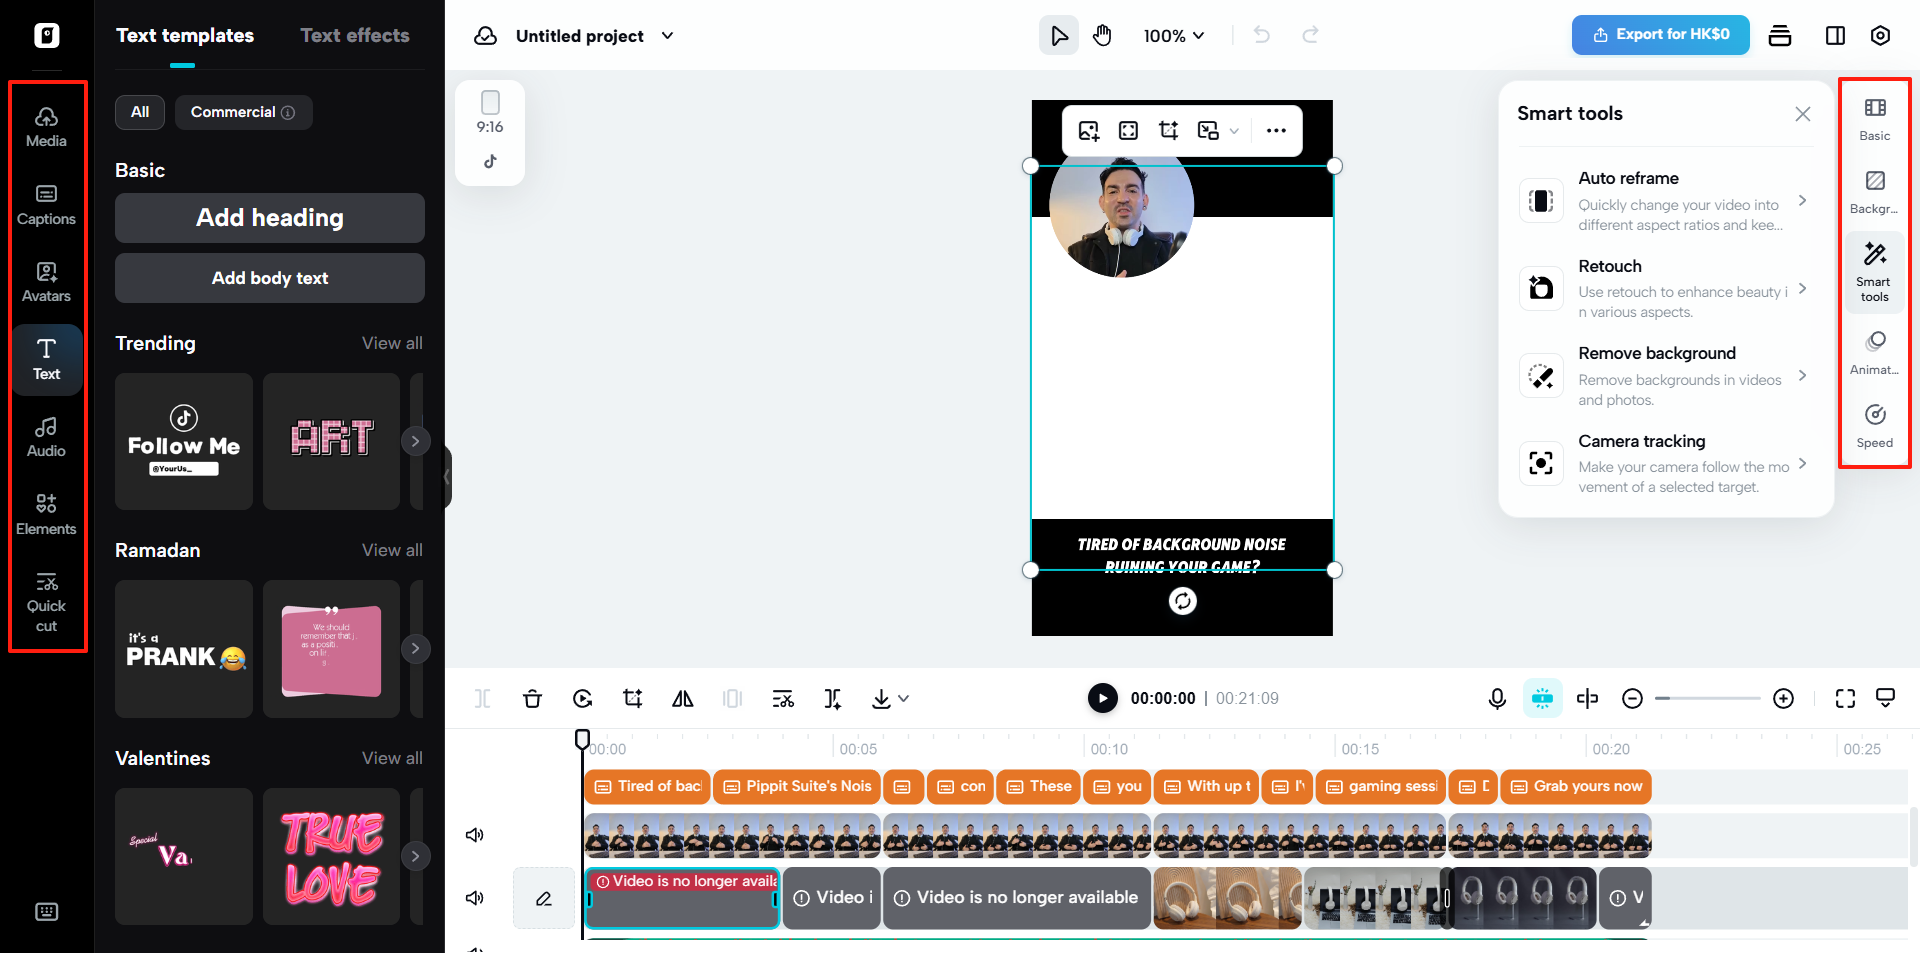This screenshot has width=1920, height=953.
Task: Click the Export for HK$0 button
Action: coord(1660,34)
